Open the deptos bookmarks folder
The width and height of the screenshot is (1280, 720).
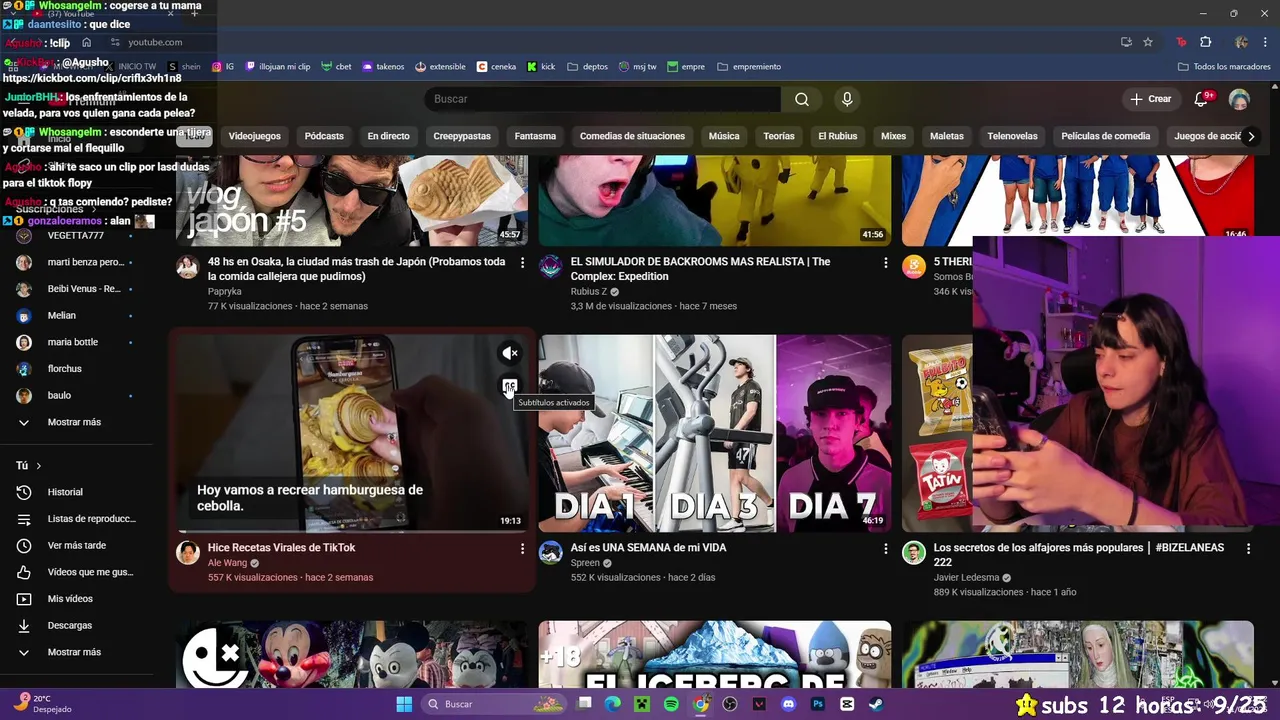[588, 67]
